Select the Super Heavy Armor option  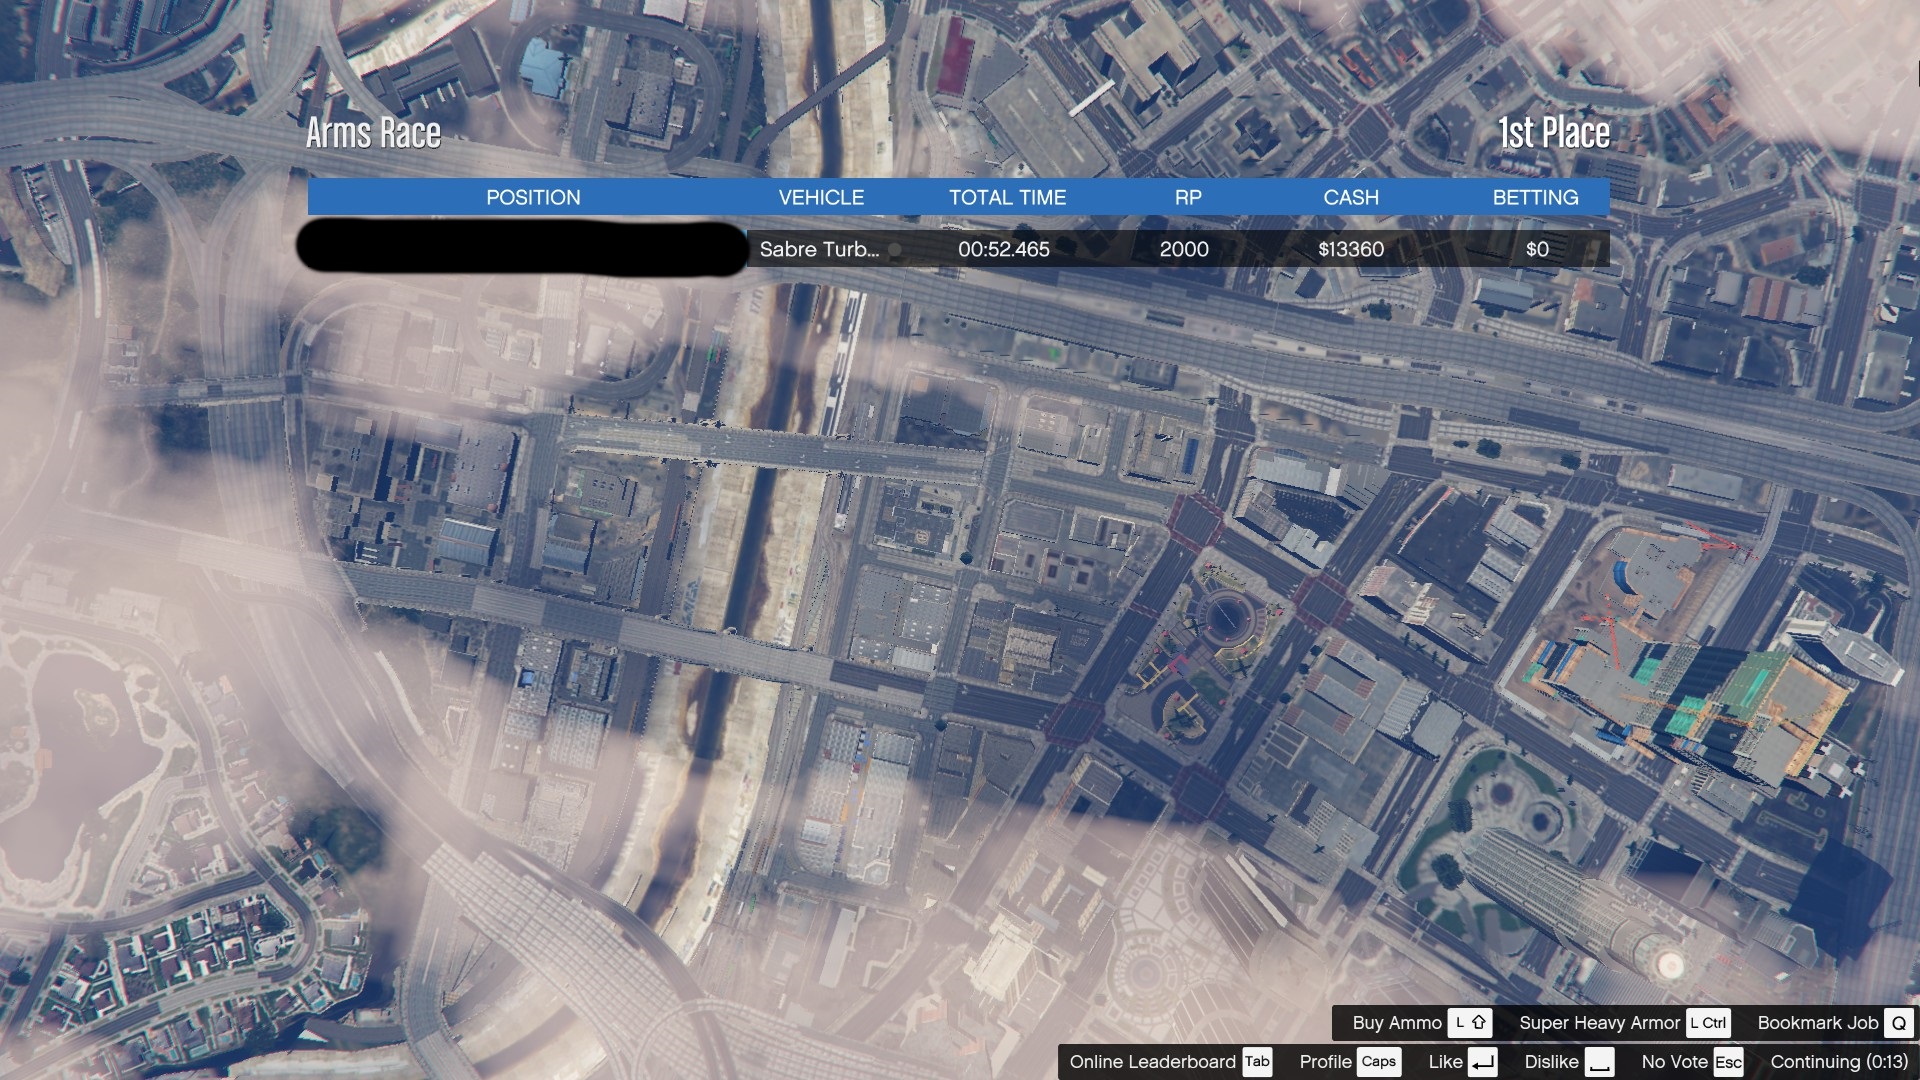1598,1022
